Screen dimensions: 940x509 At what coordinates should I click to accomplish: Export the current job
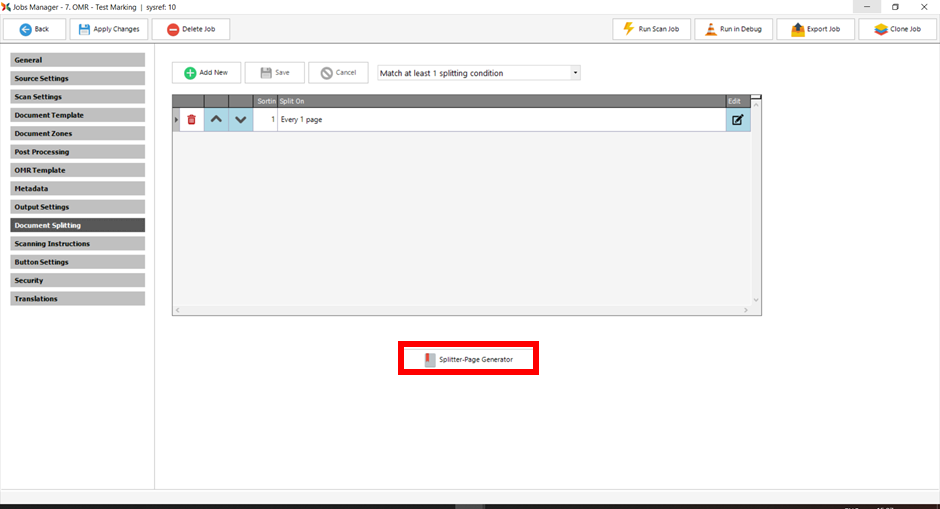pyautogui.click(x=815, y=29)
